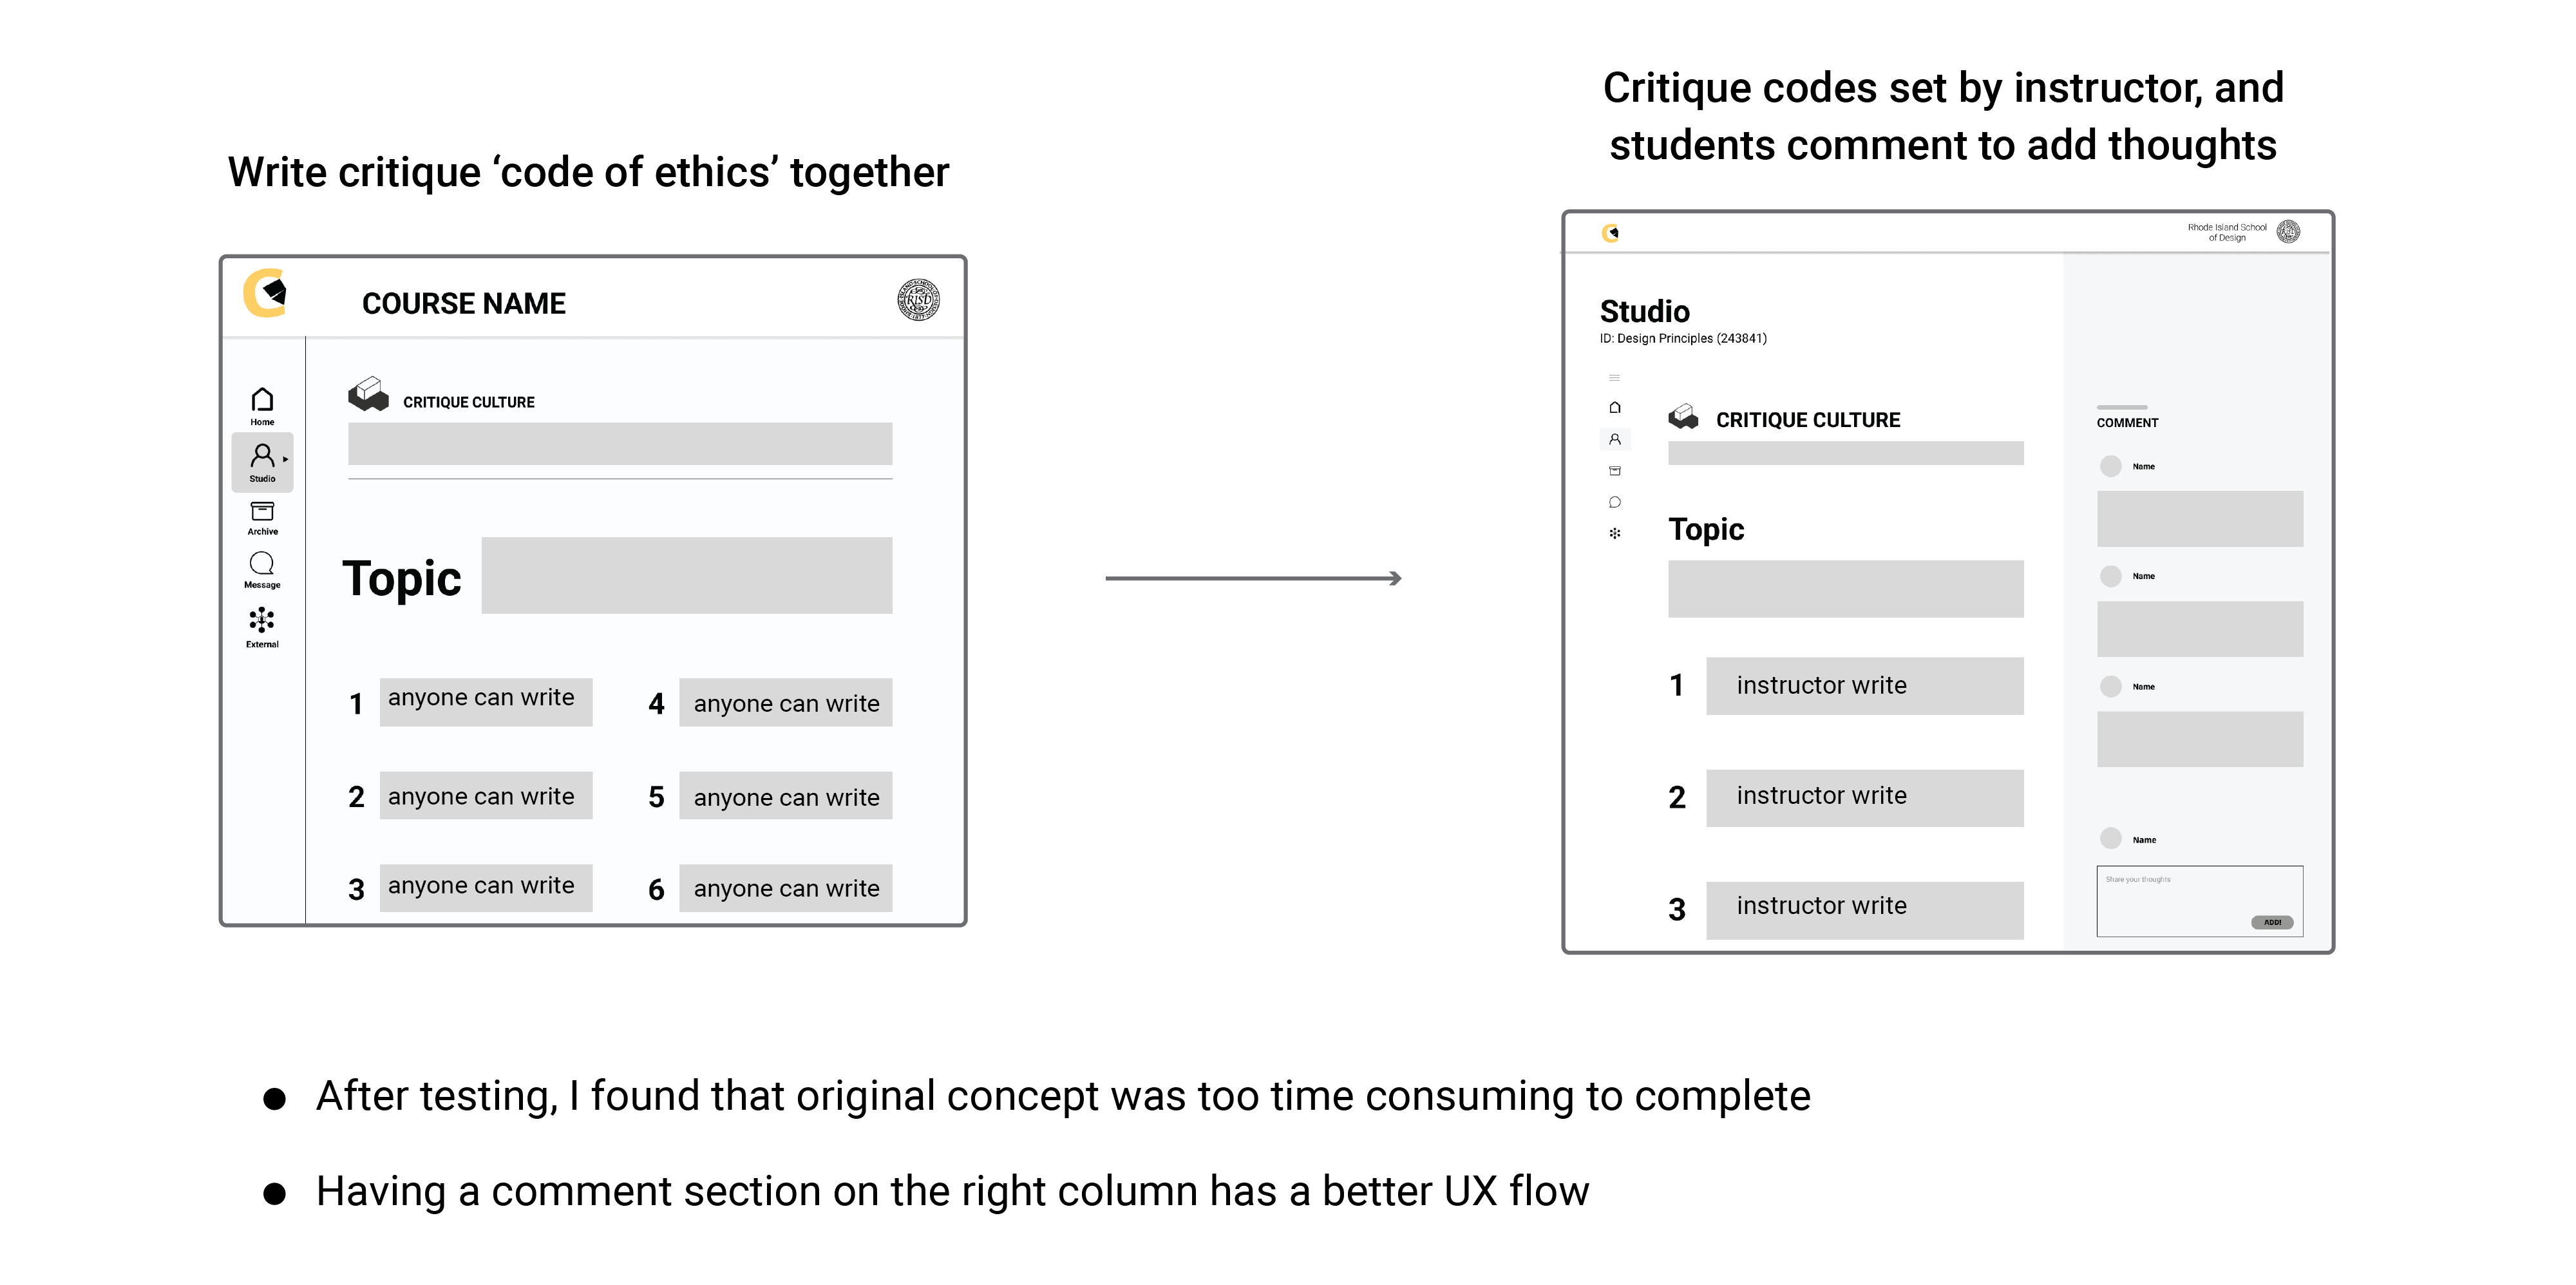This screenshot has width=2576, height=1285.
Task: Click instructor write field number 2
Action: point(1864,798)
